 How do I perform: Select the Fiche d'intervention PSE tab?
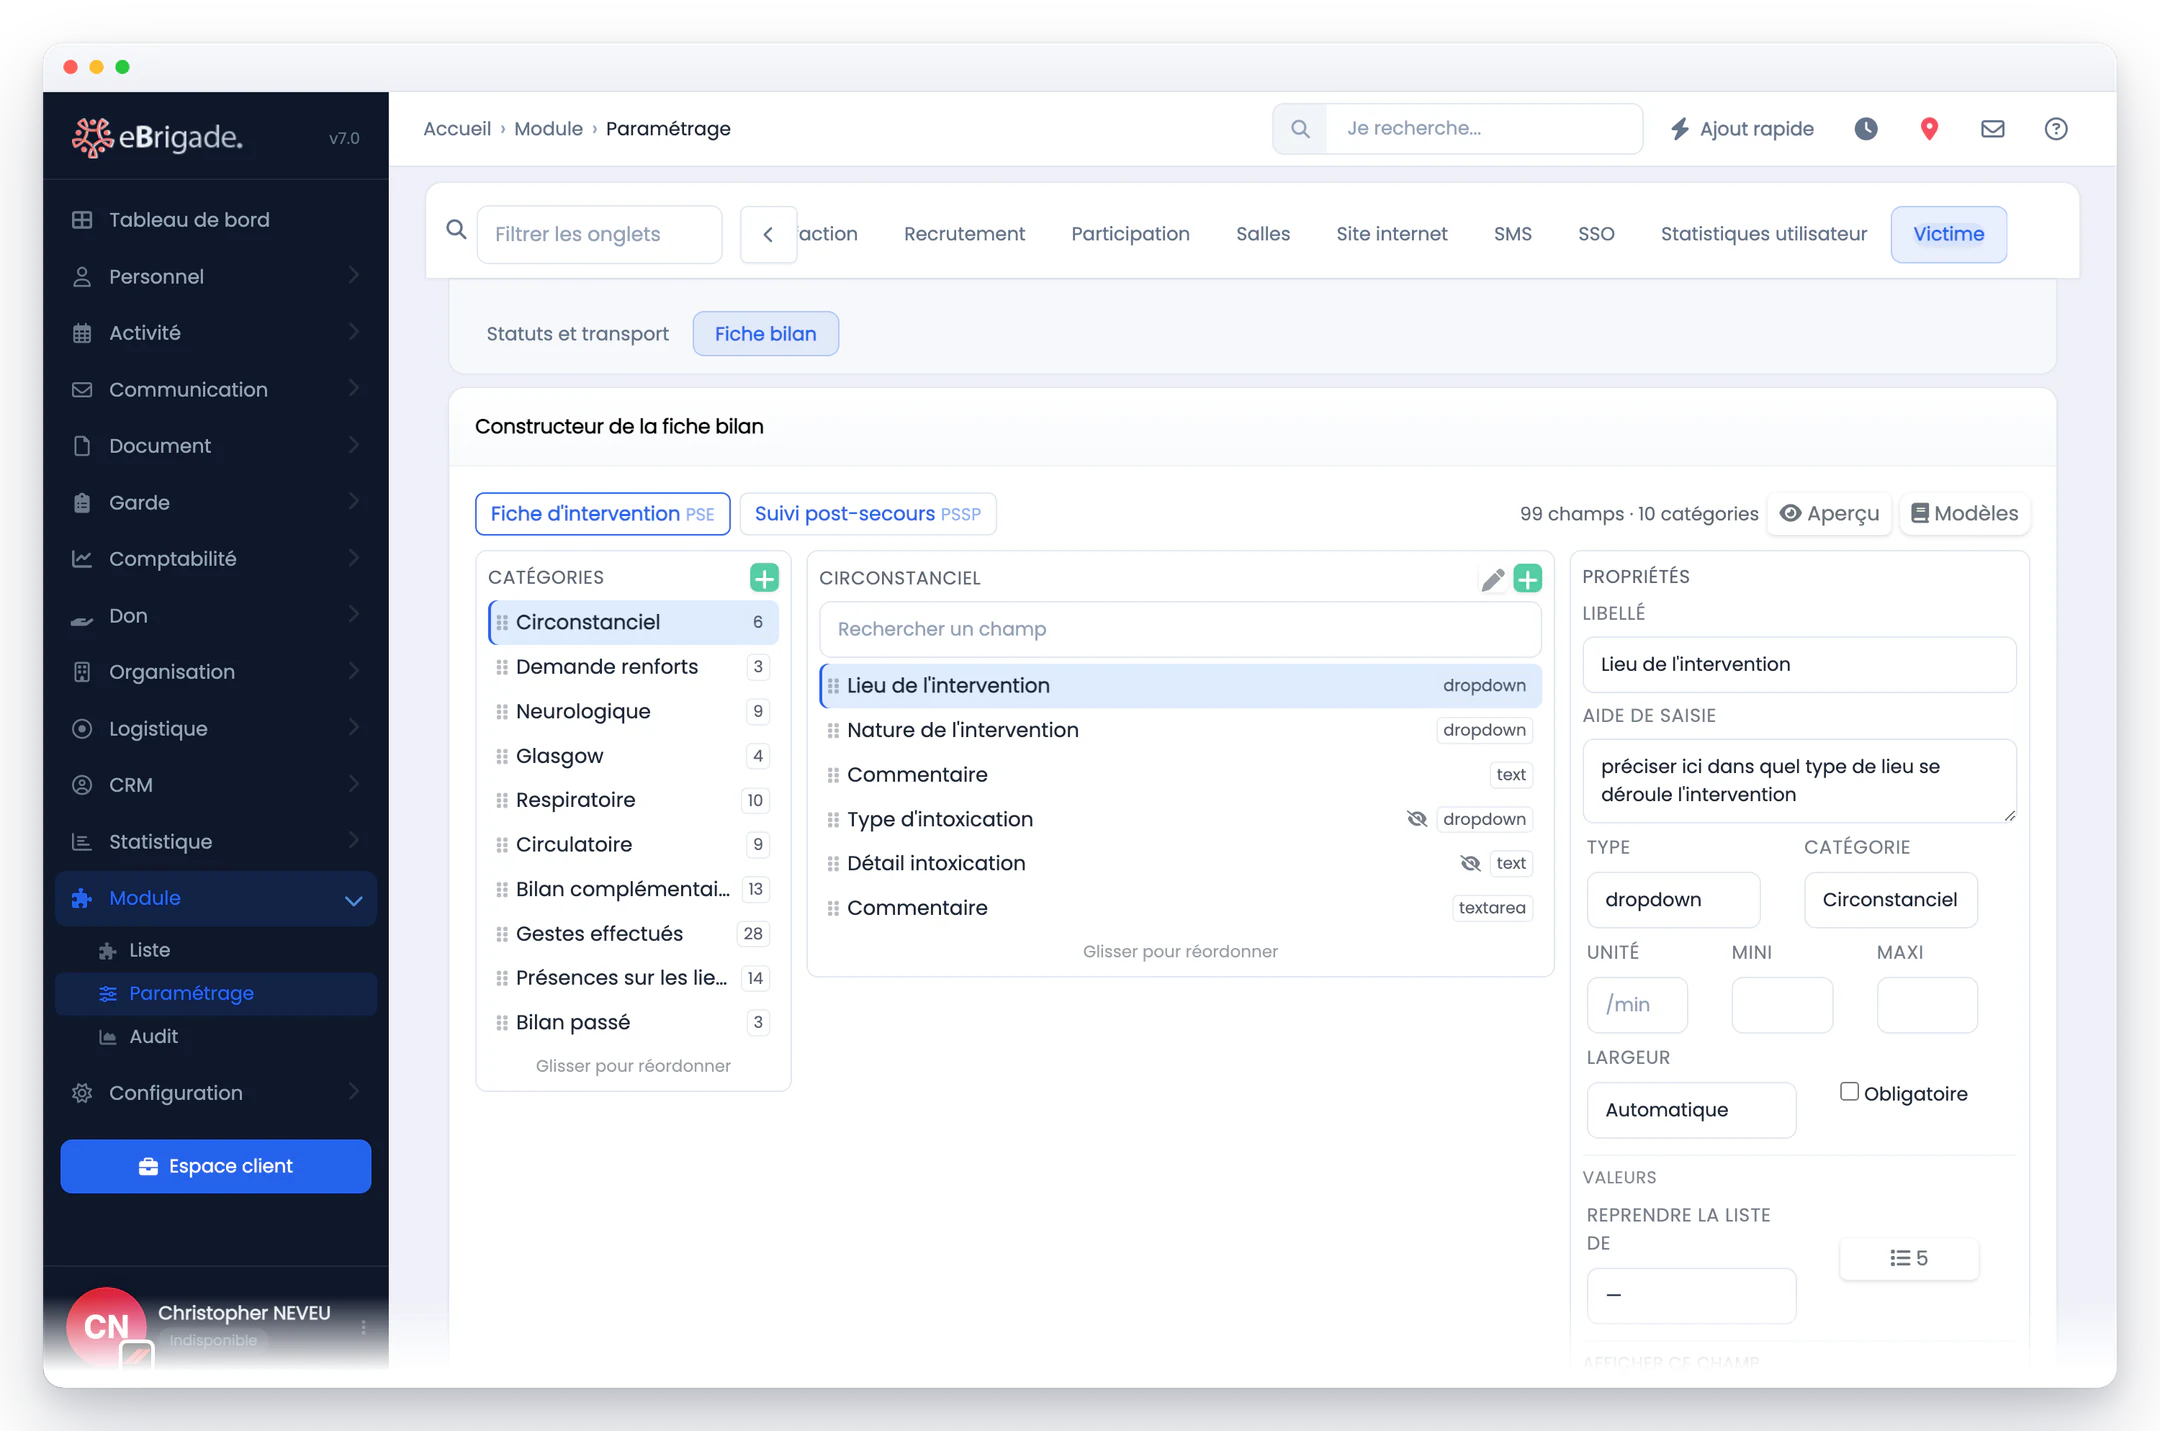tap(602, 514)
